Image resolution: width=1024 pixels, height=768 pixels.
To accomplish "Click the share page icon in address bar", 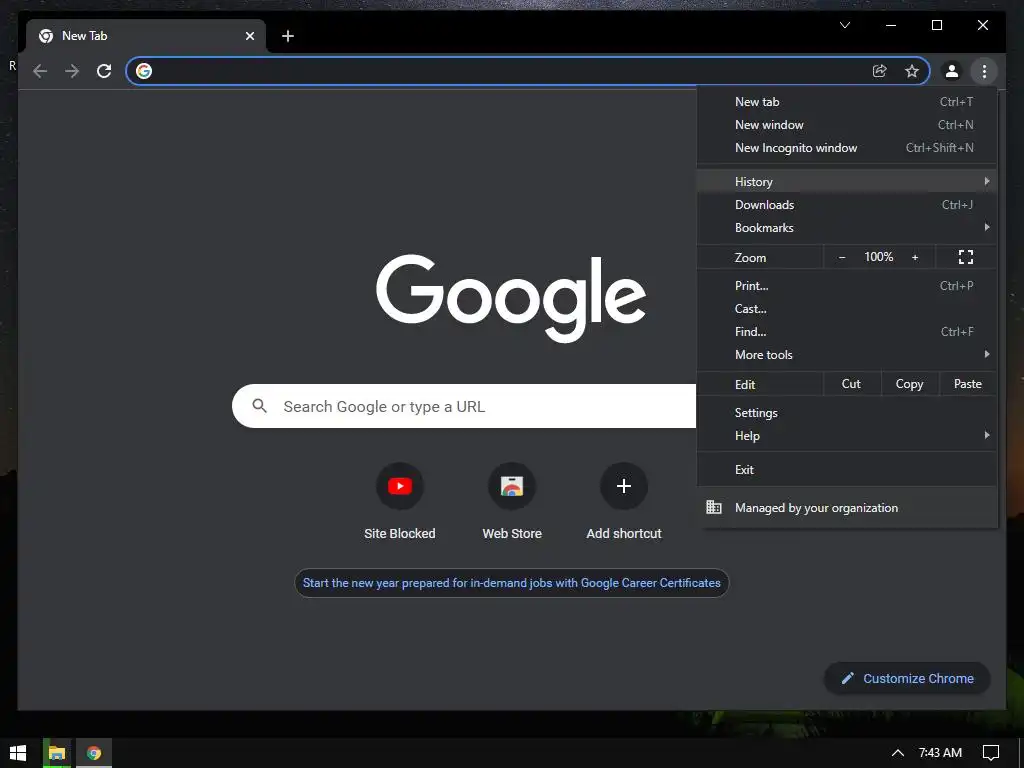I will click(880, 71).
